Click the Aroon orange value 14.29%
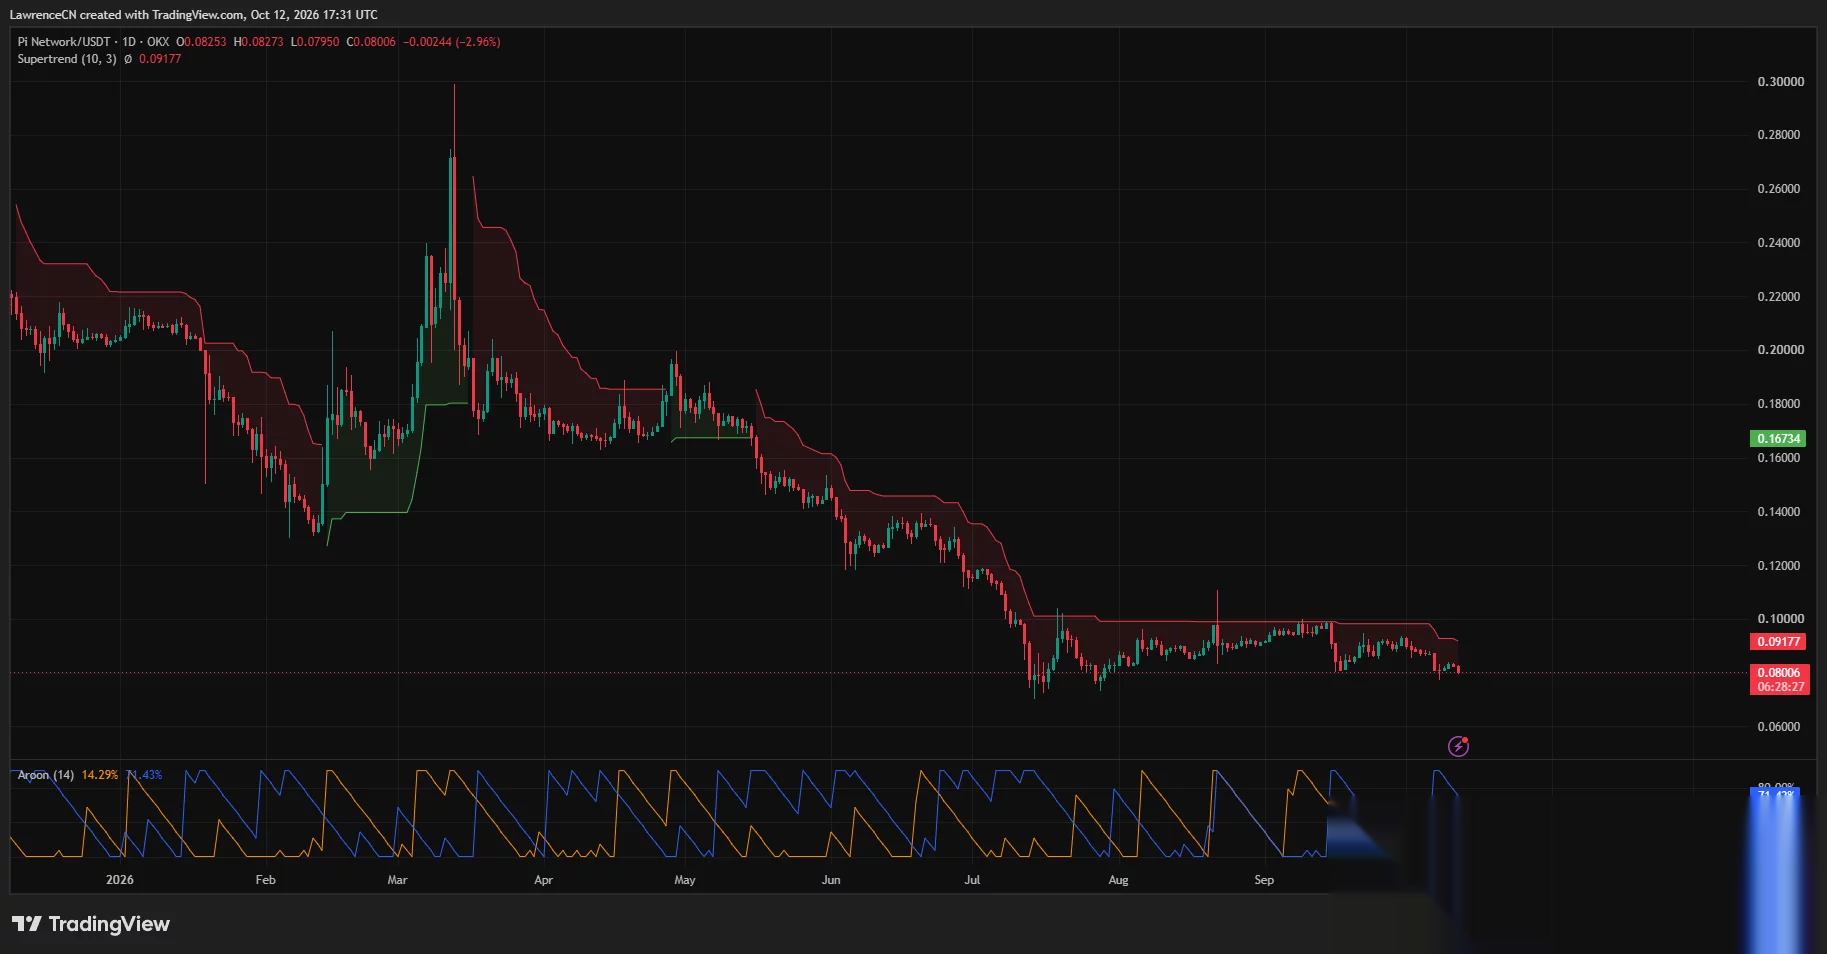Image resolution: width=1827 pixels, height=954 pixels. click(x=100, y=775)
